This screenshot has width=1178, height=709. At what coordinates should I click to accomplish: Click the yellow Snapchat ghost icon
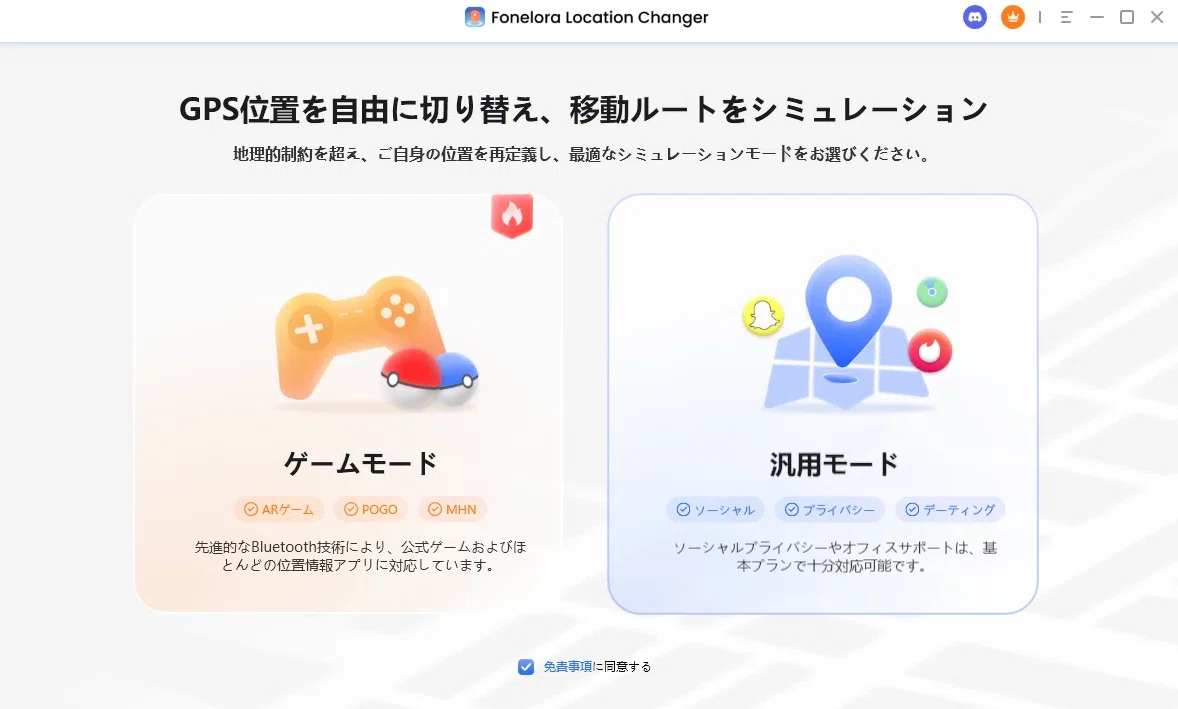(763, 315)
